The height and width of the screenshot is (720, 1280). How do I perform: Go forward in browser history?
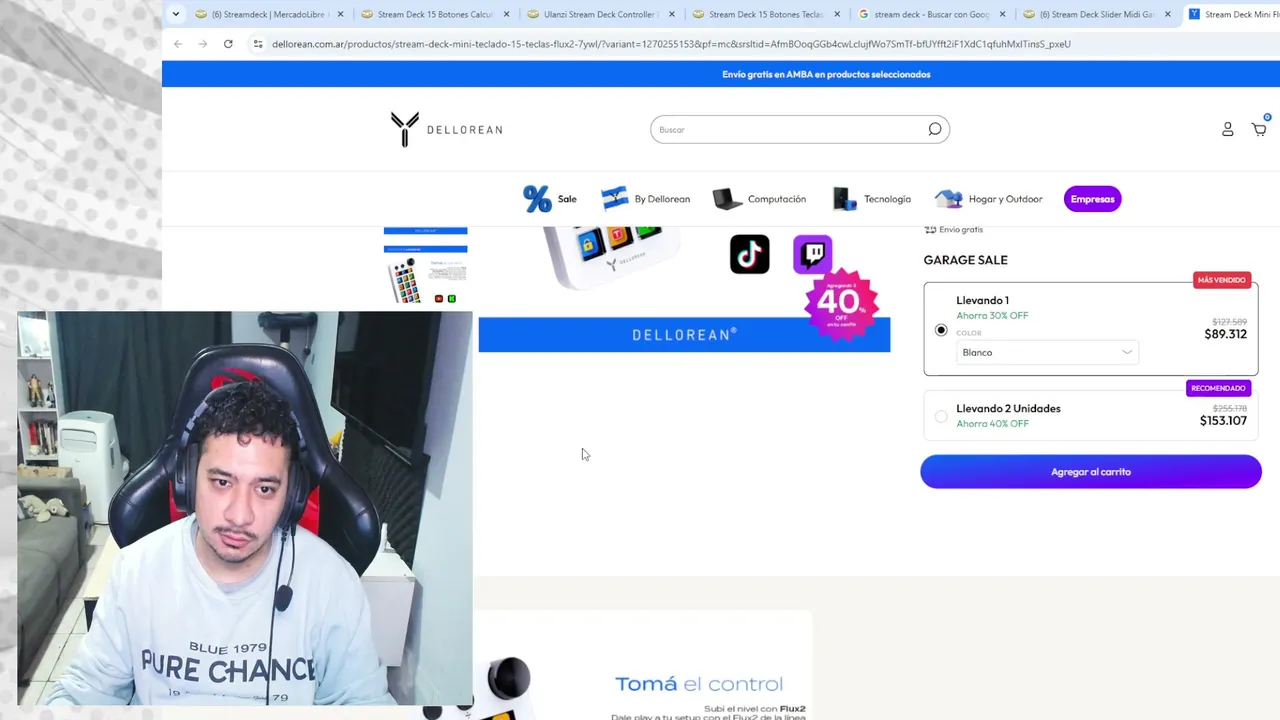click(x=203, y=44)
